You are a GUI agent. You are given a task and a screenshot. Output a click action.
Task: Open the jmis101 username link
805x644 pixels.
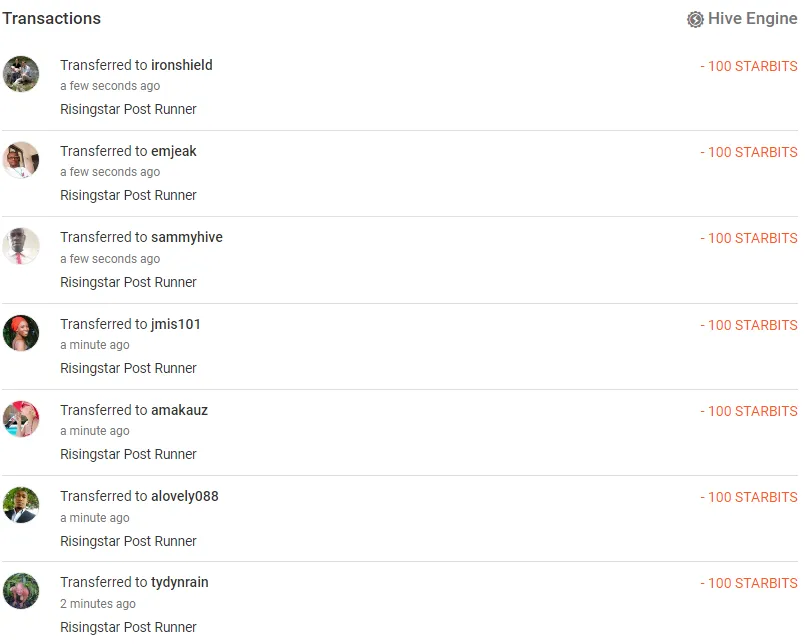click(176, 324)
